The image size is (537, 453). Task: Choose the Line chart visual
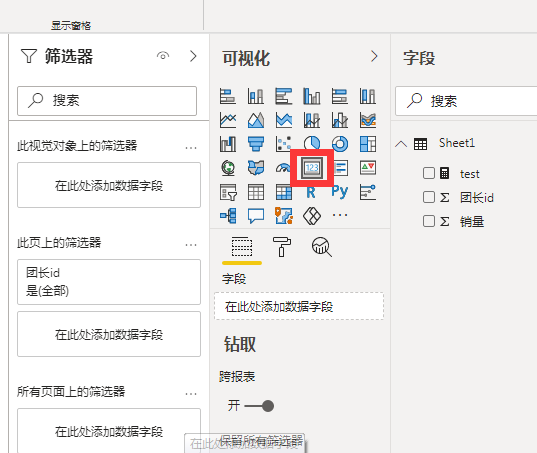tap(228, 120)
